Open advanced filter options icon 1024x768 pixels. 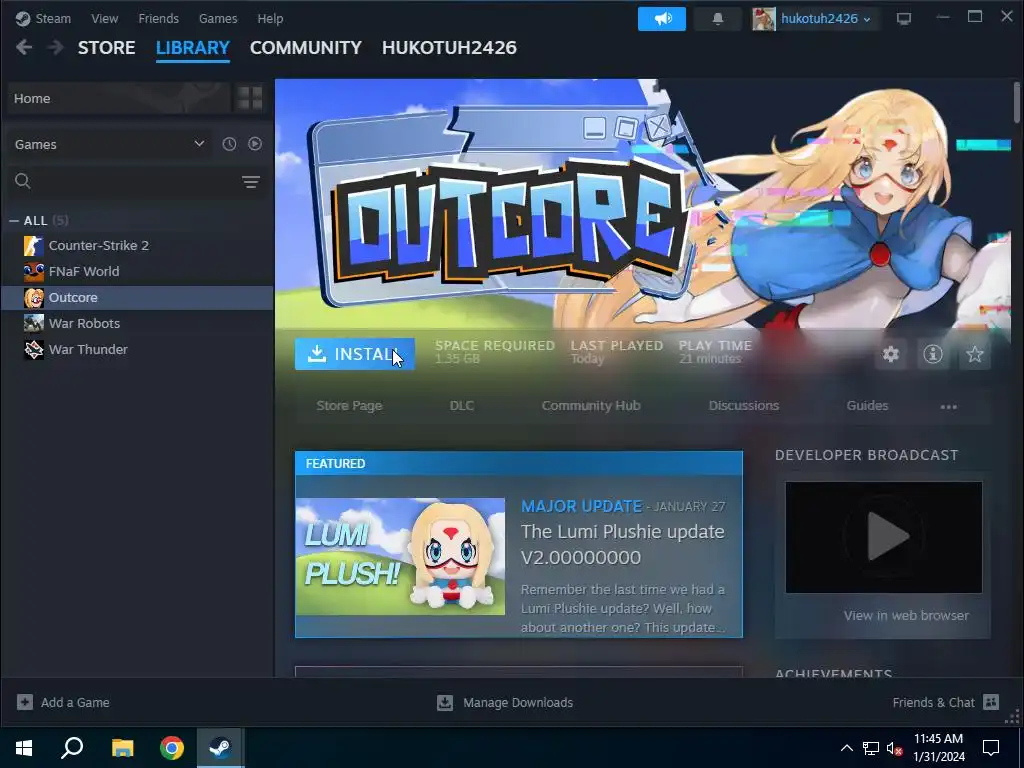tap(251, 182)
